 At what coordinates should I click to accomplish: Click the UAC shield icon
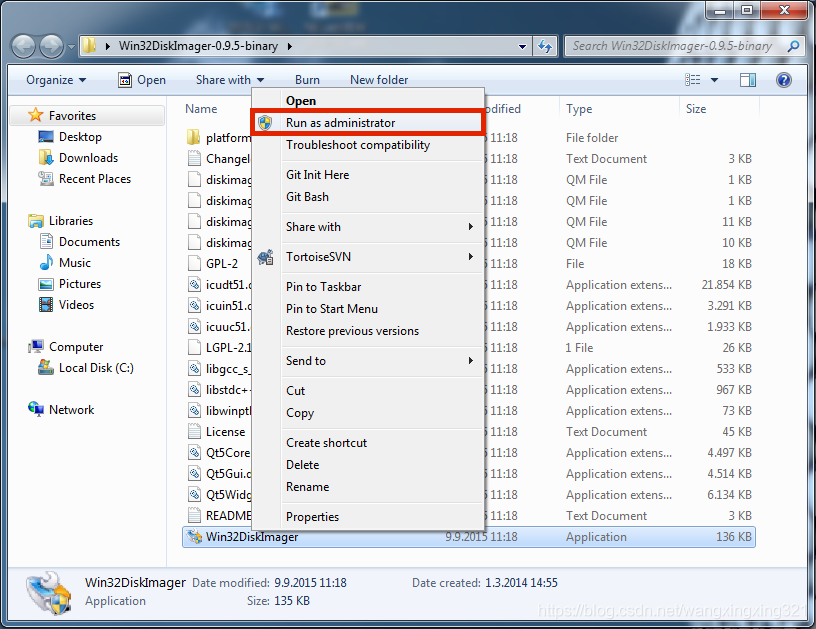[265, 123]
